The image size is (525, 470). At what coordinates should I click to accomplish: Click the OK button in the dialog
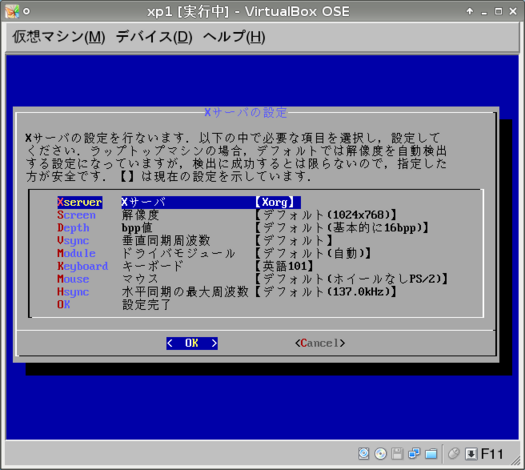(192, 343)
